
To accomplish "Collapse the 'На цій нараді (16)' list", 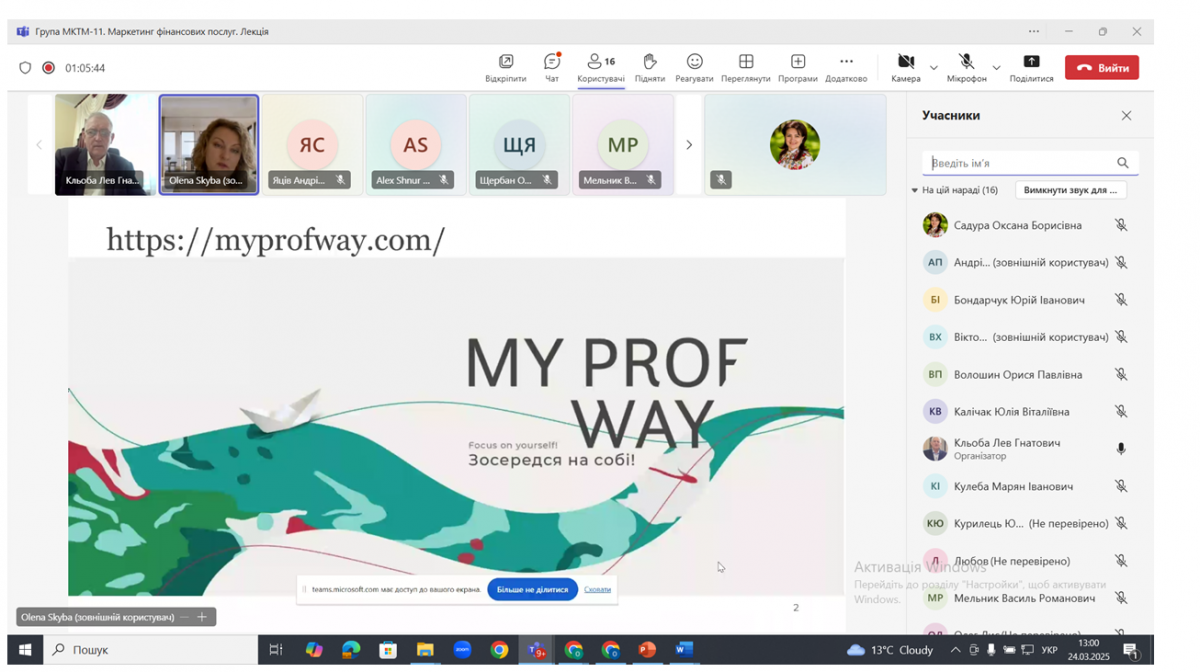I will (914, 190).
